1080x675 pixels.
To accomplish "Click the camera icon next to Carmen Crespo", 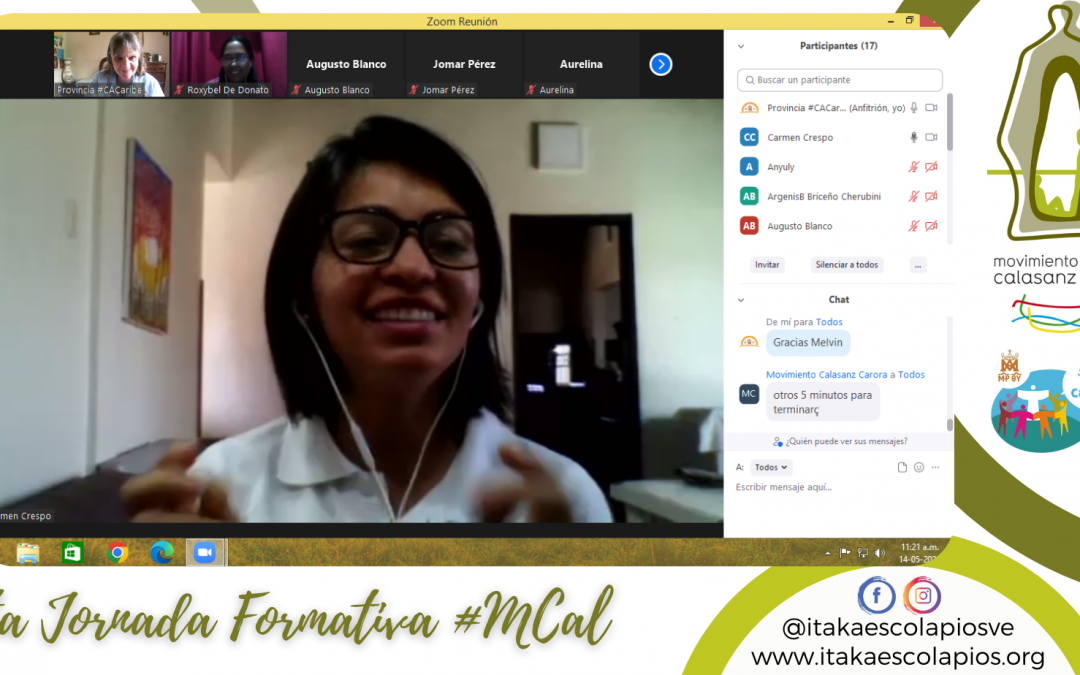I will click(931, 137).
